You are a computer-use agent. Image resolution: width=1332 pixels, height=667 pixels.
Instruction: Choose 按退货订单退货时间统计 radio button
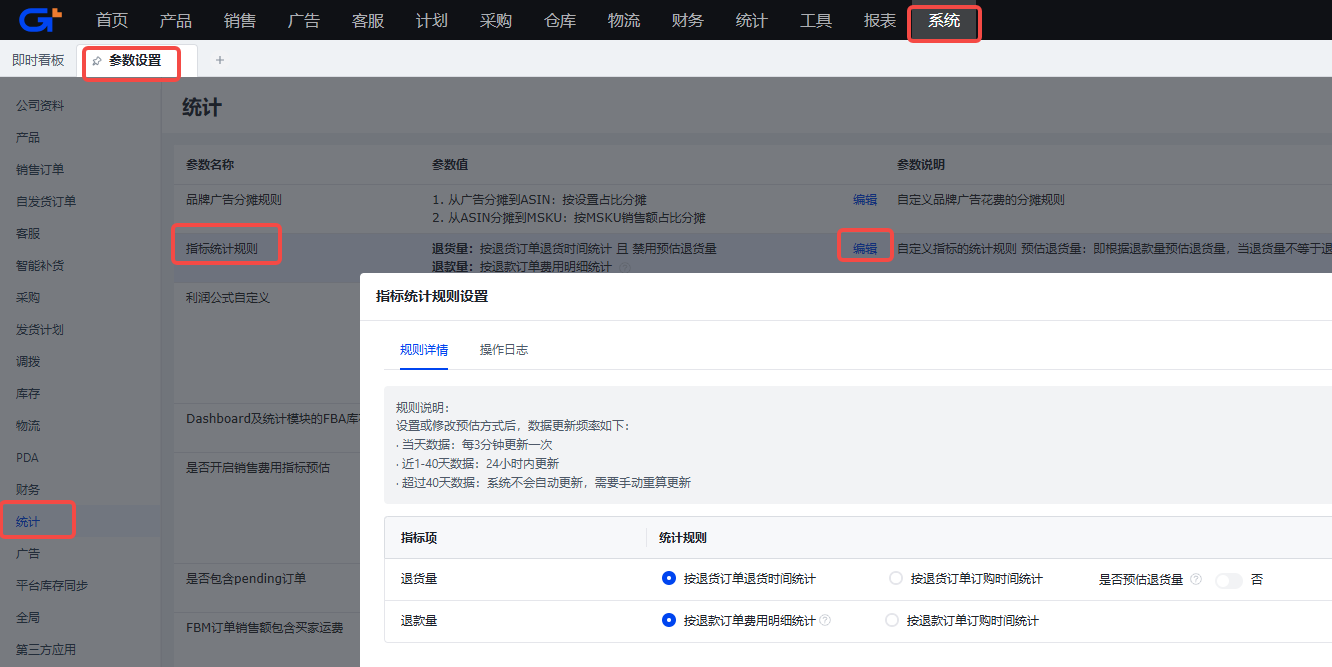(669, 578)
